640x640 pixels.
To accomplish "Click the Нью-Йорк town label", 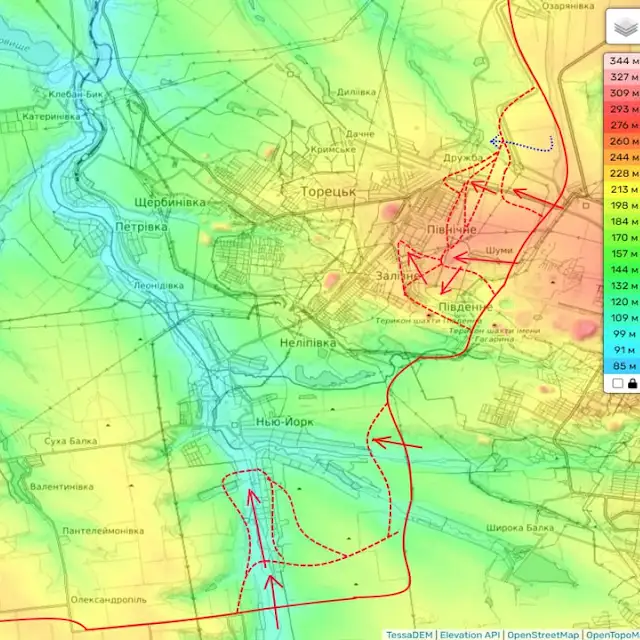I will pos(284,422).
